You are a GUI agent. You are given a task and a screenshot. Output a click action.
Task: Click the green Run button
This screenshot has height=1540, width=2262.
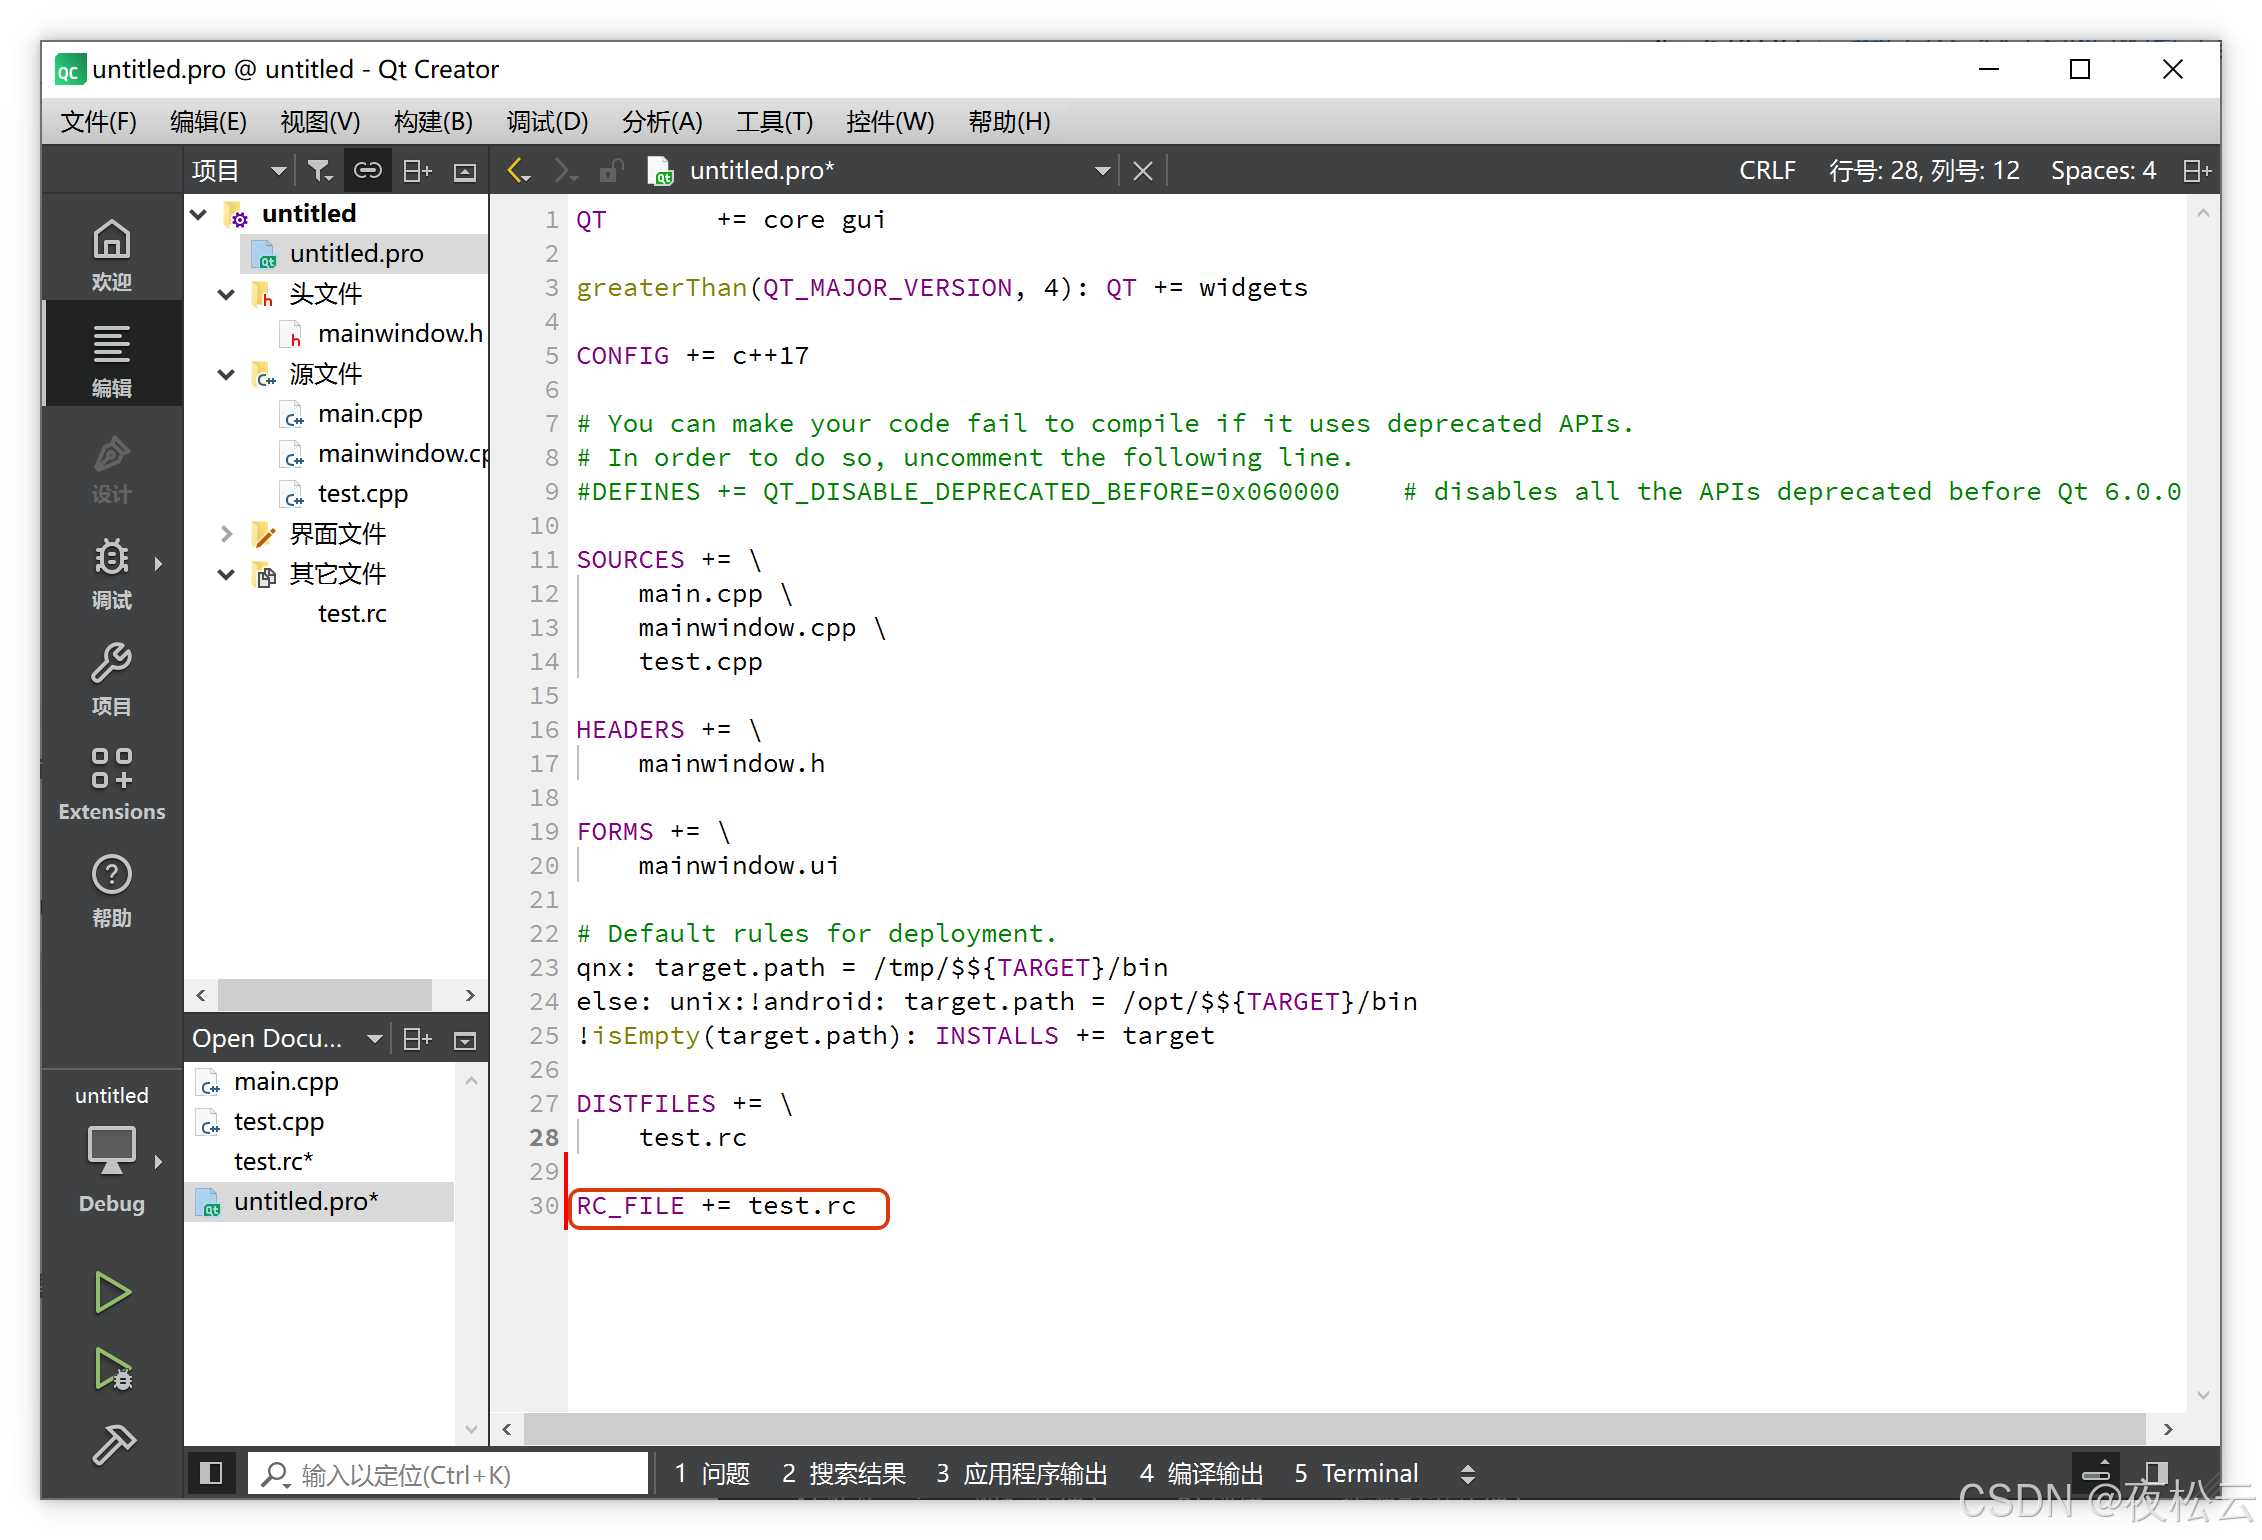pyautogui.click(x=112, y=1292)
